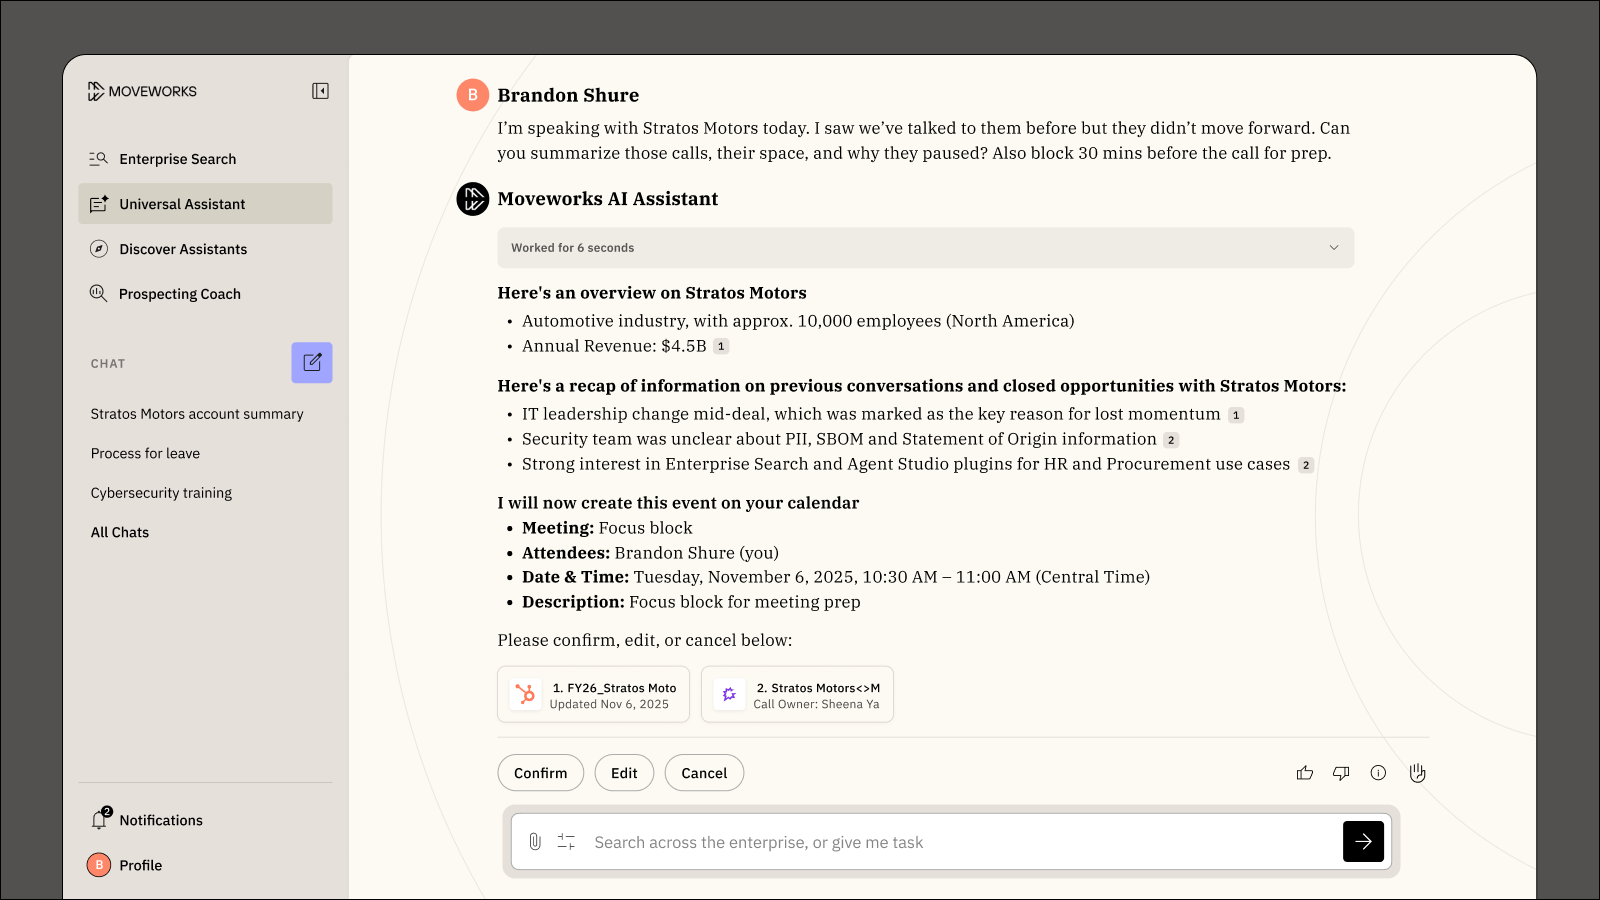View Notifications in sidebar

pyautogui.click(x=160, y=820)
